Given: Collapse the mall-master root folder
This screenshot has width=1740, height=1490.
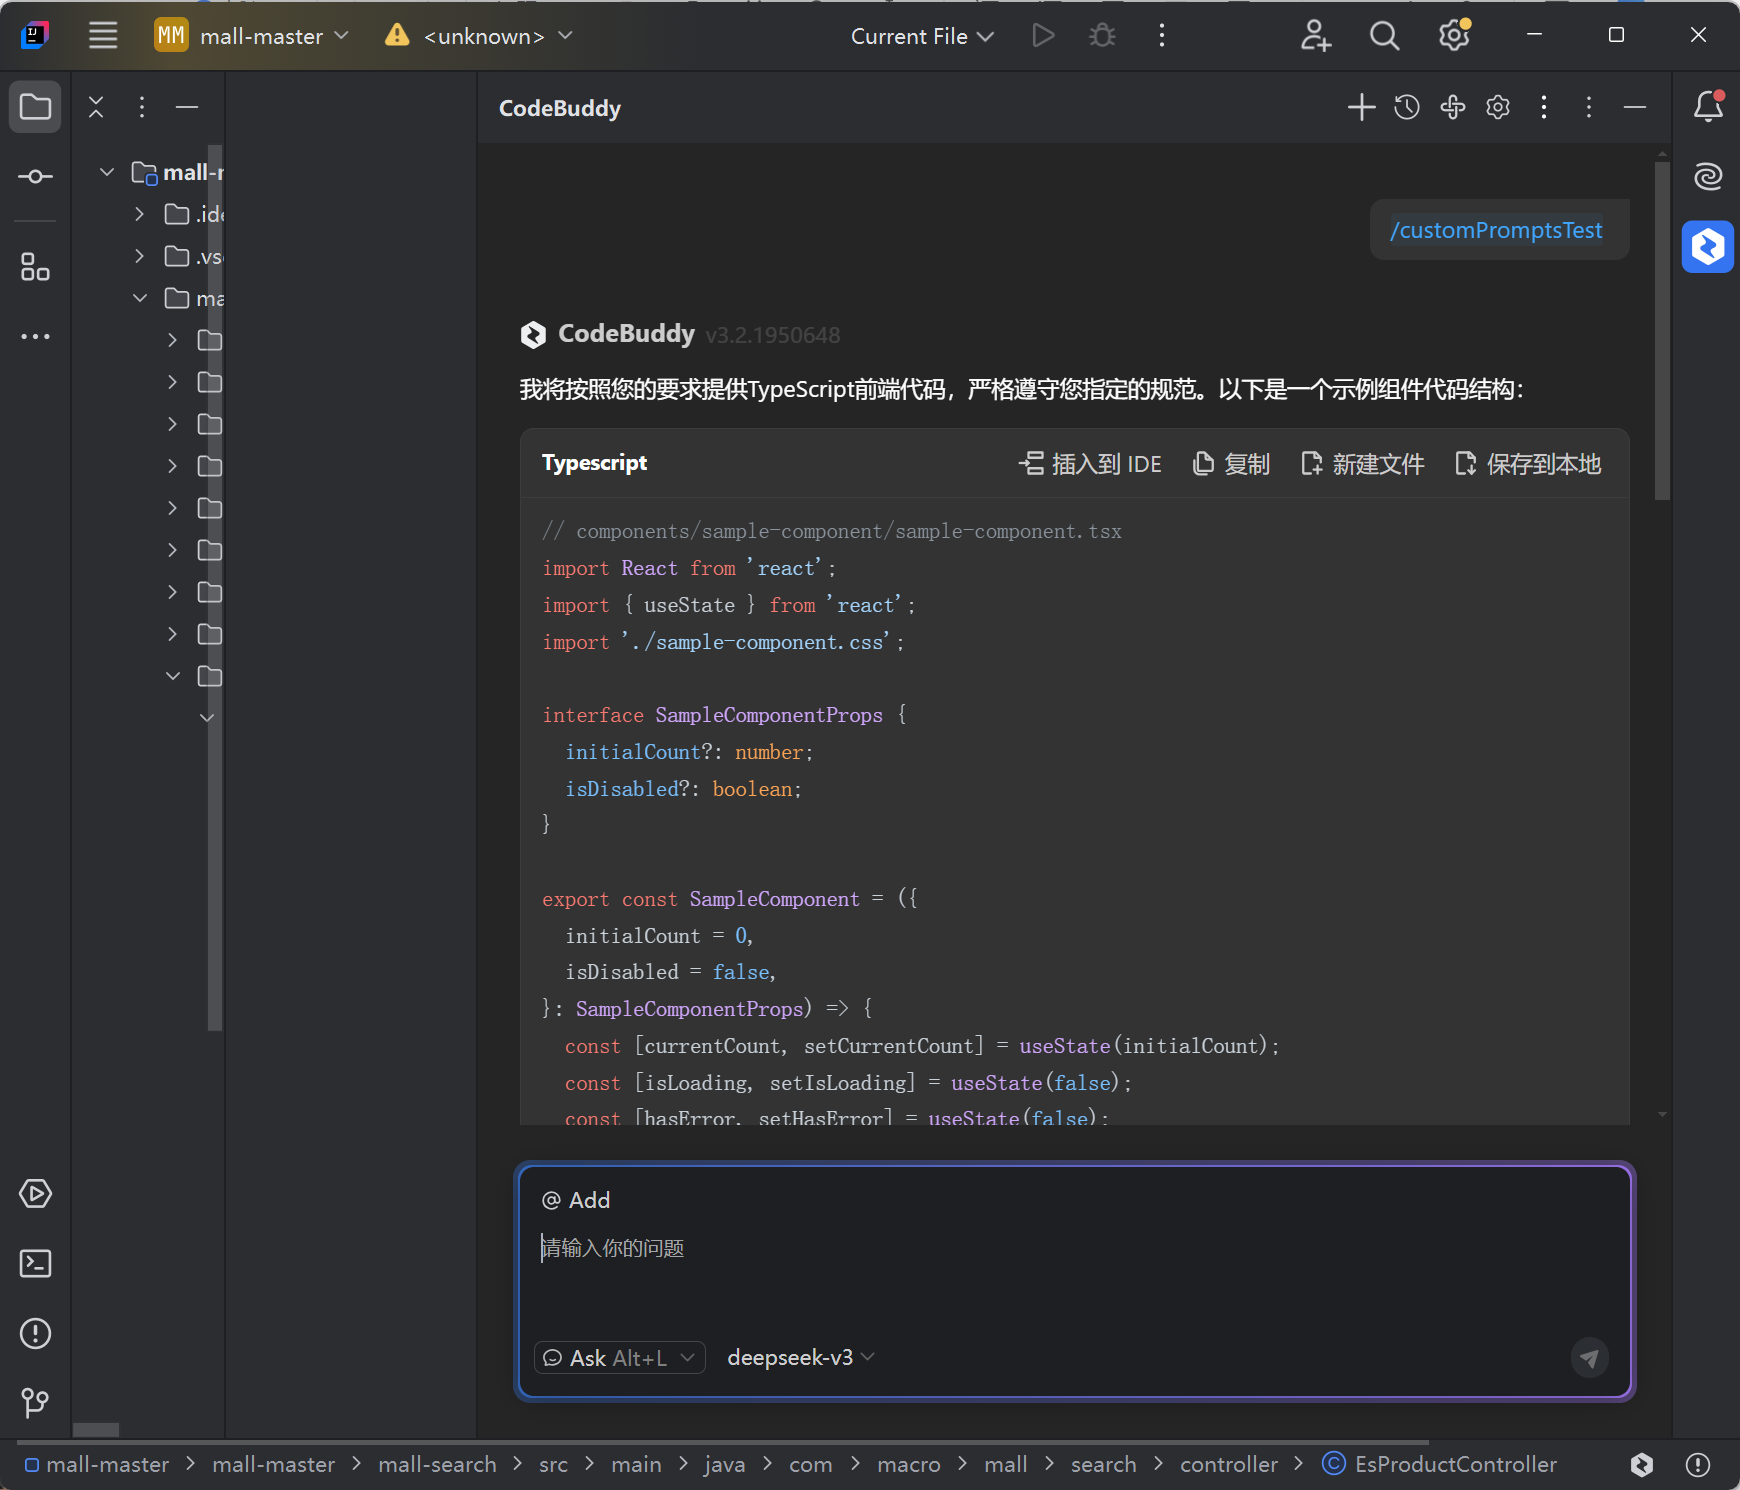Looking at the screenshot, I should coord(107,172).
